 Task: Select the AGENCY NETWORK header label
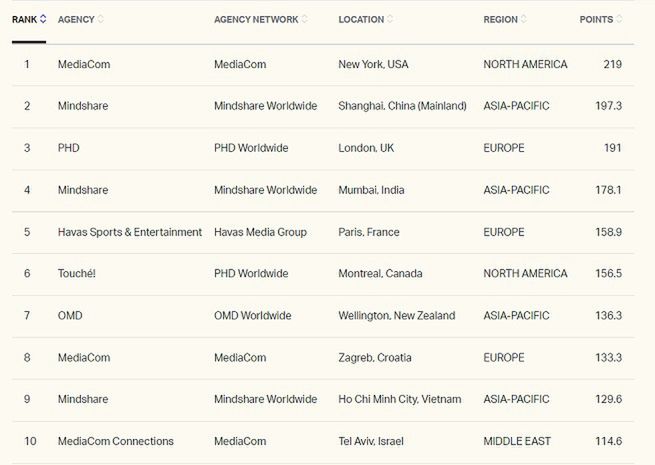tap(255, 19)
